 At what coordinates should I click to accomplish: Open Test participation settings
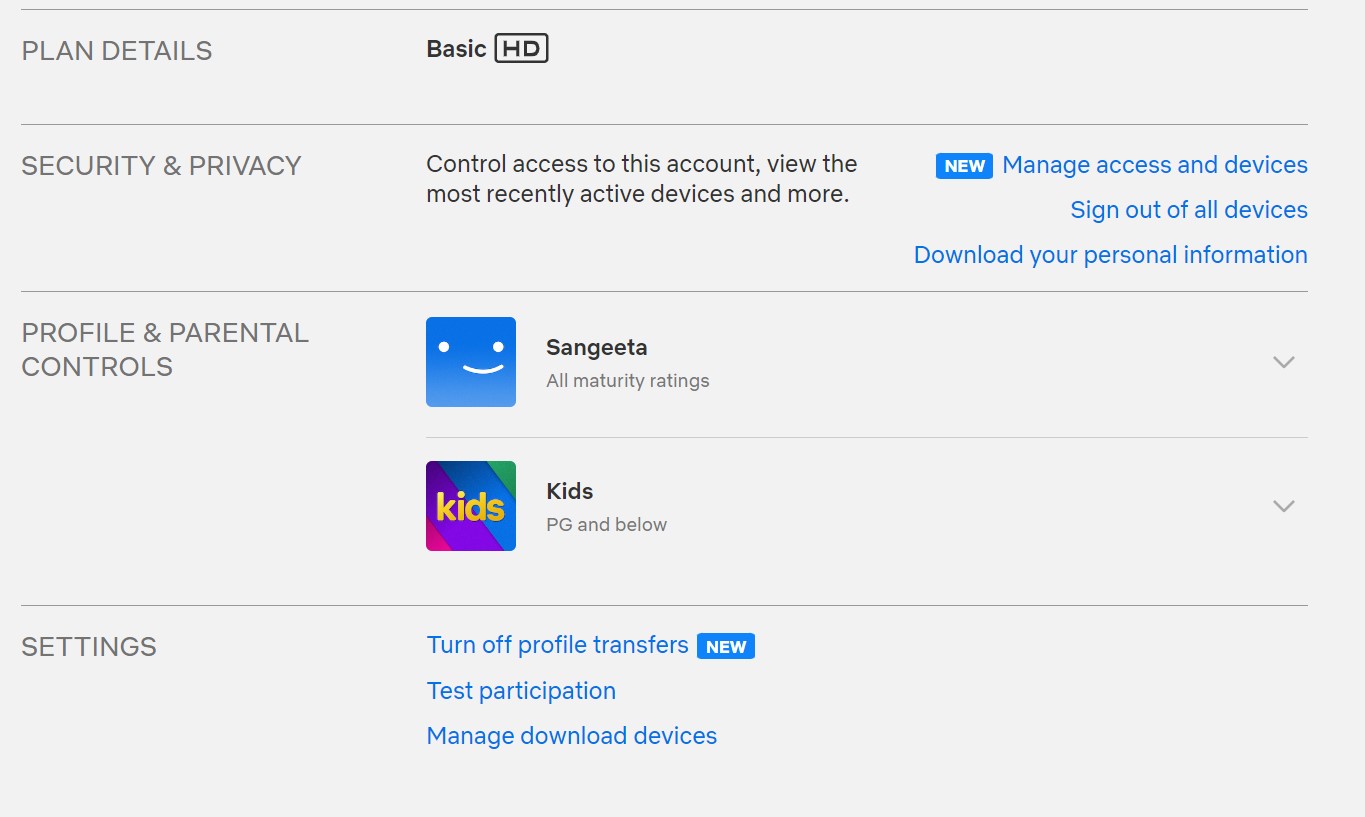tap(520, 690)
